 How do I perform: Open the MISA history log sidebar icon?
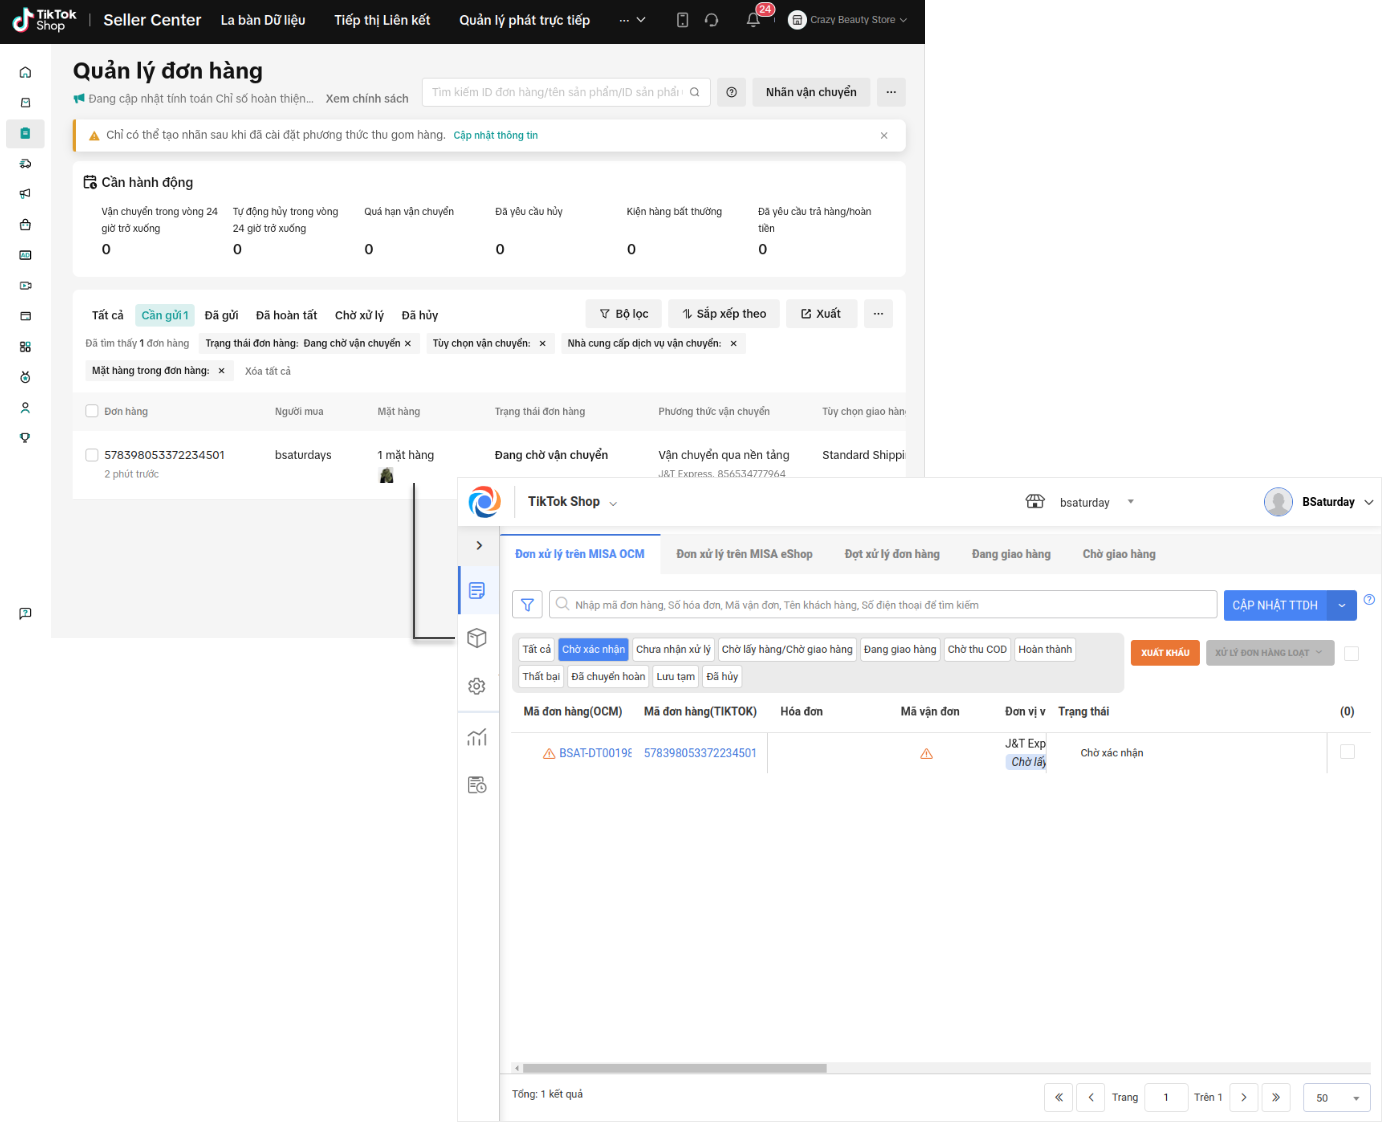(477, 785)
